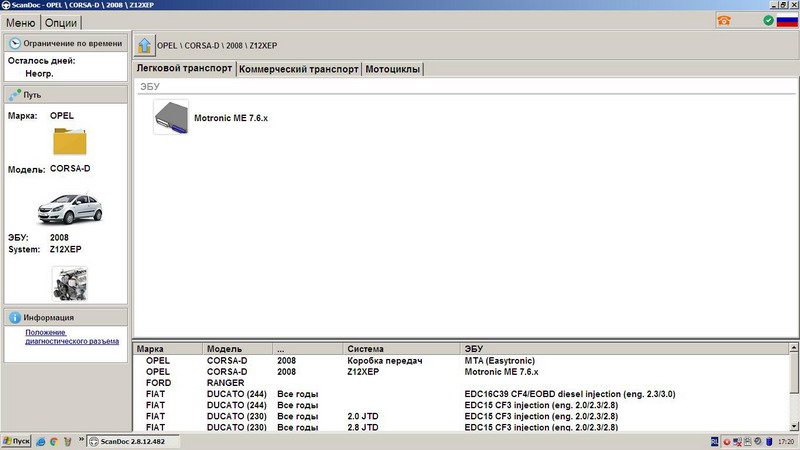Expand the quick launch chevron
800x450 pixels.
click(81, 440)
